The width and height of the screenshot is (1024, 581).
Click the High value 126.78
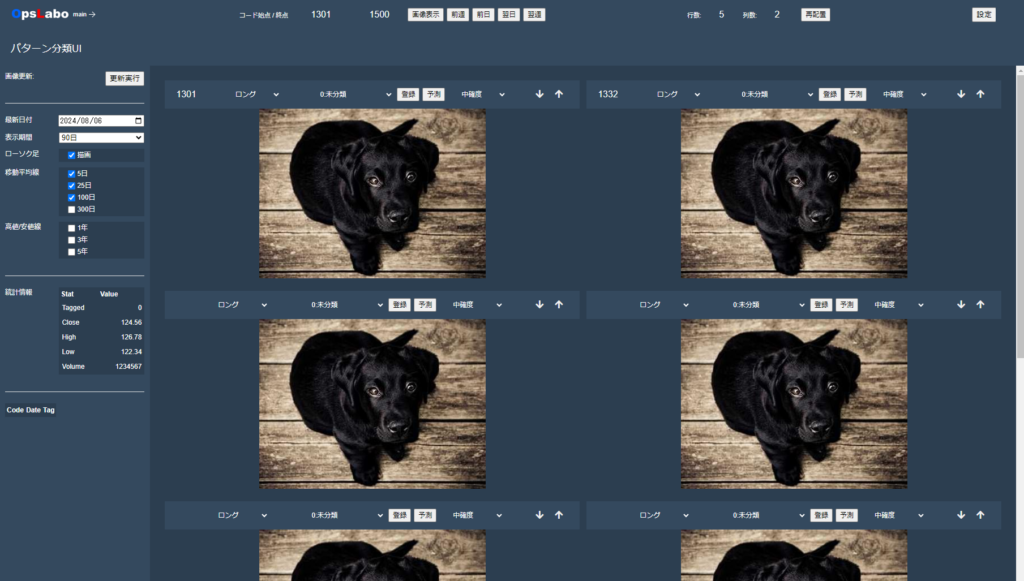click(131, 337)
